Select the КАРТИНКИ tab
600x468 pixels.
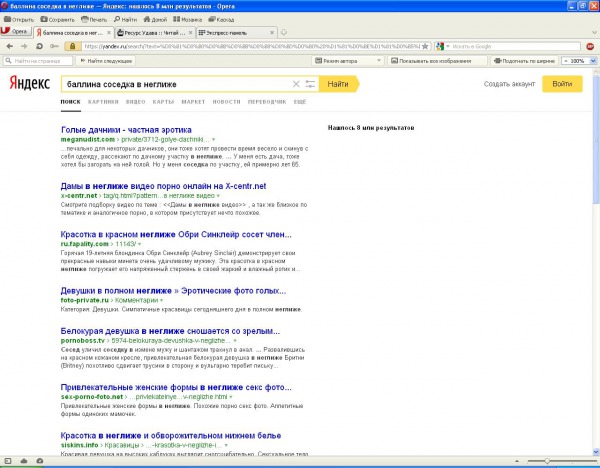(x=103, y=102)
